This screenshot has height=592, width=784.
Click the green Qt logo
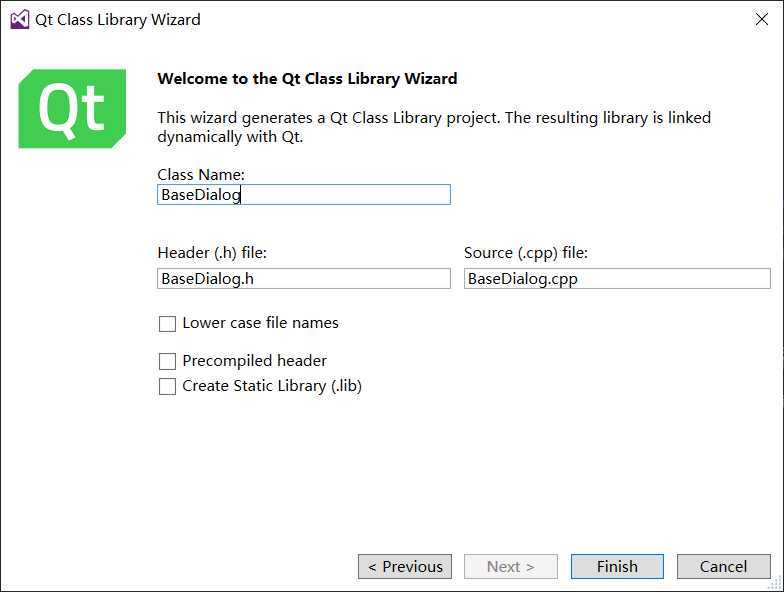72,108
